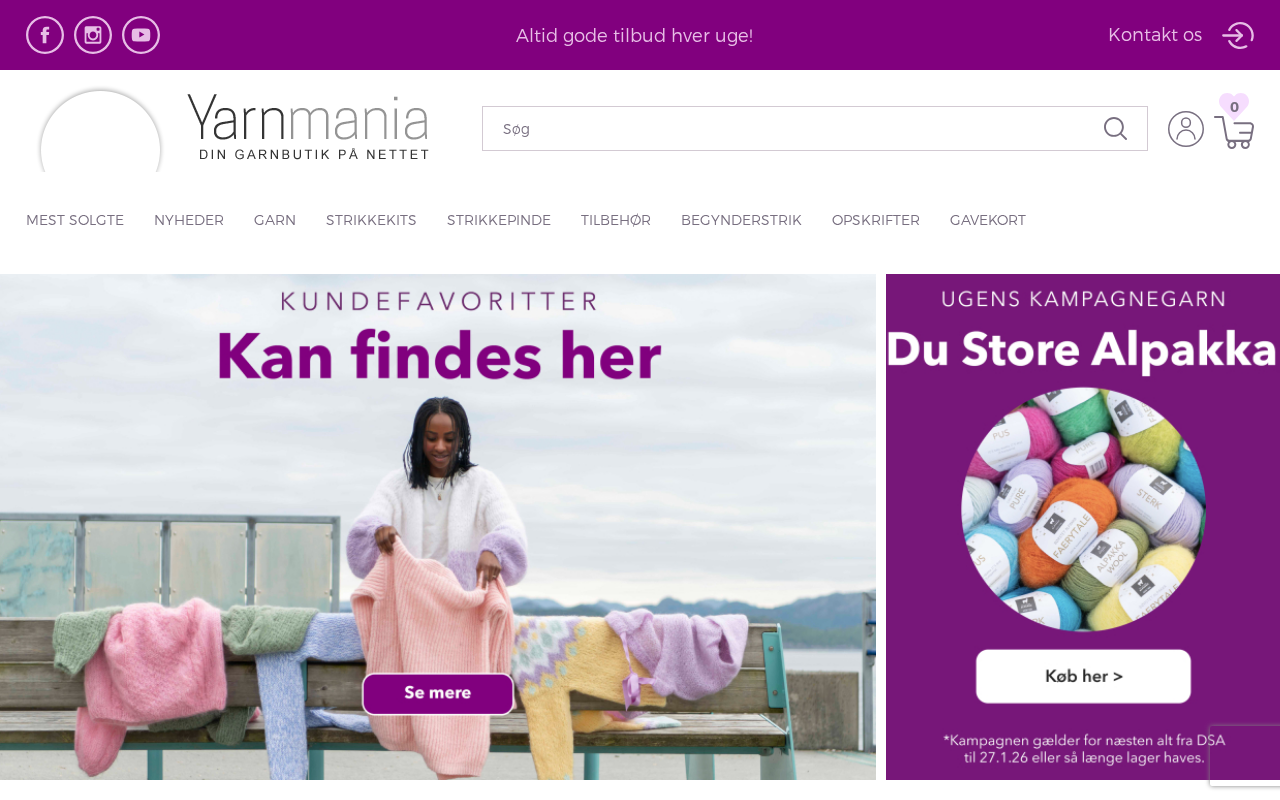Viewport: 1280px width, 800px height.
Task: Open the Facebook page icon
Action: click(x=45, y=35)
